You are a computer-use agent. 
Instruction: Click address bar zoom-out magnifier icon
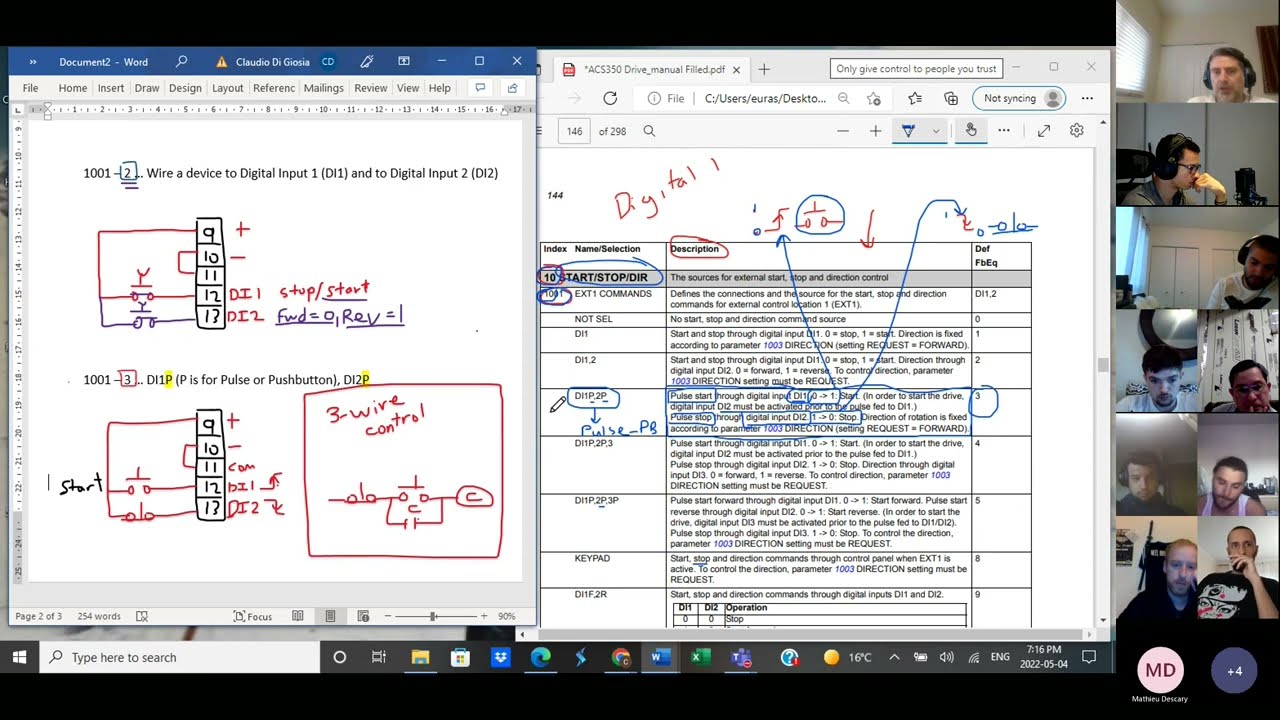(x=844, y=98)
